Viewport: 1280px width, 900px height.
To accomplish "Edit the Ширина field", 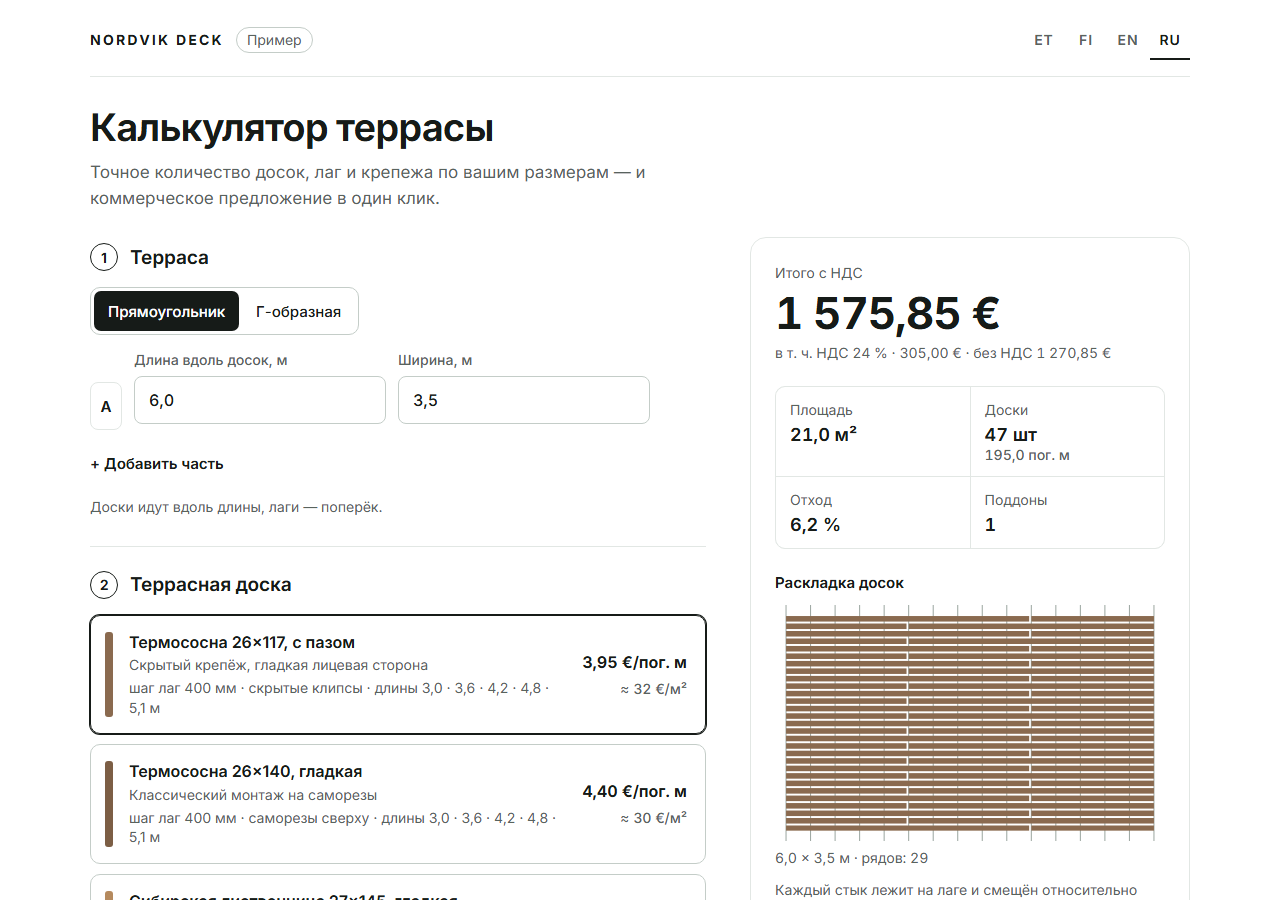I will (x=524, y=400).
